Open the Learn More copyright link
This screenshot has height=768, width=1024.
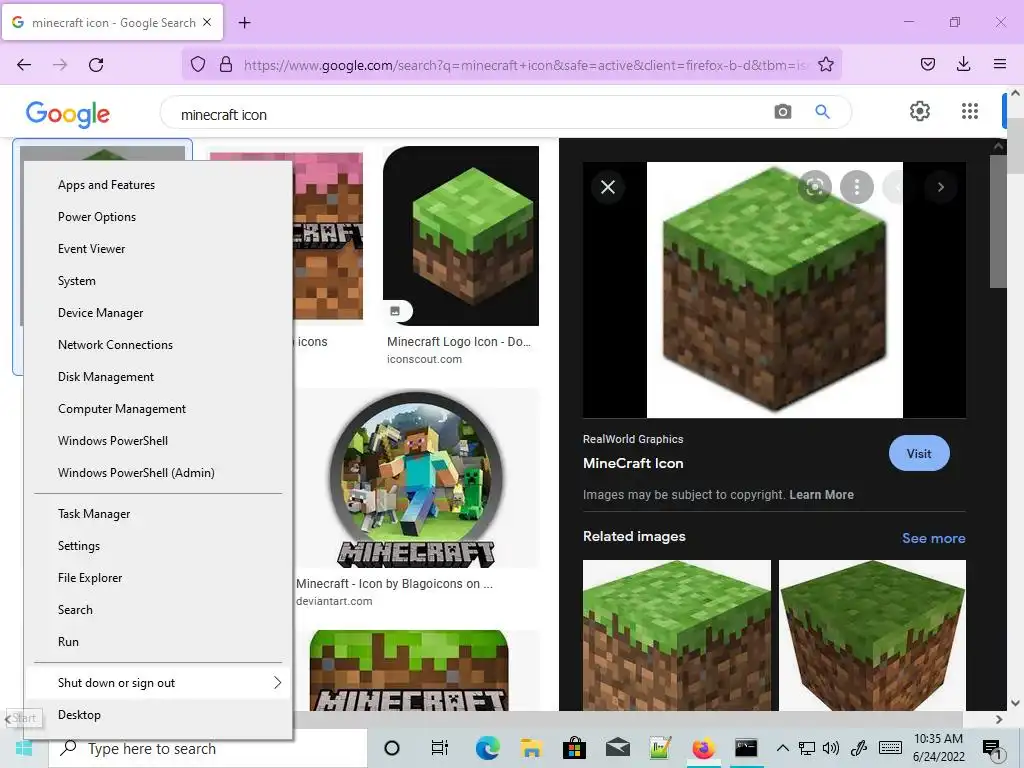[821, 495]
